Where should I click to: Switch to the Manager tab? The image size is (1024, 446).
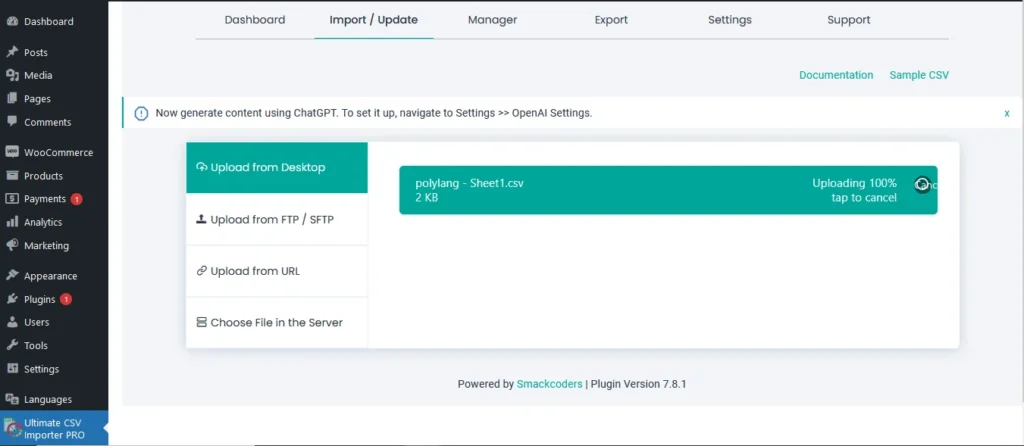click(x=492, y=20)
